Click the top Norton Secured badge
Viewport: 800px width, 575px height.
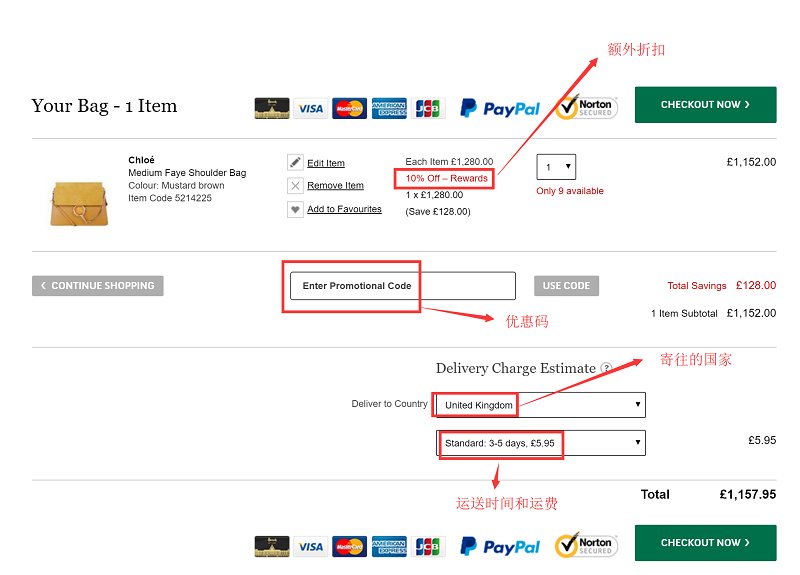[586, 107]
